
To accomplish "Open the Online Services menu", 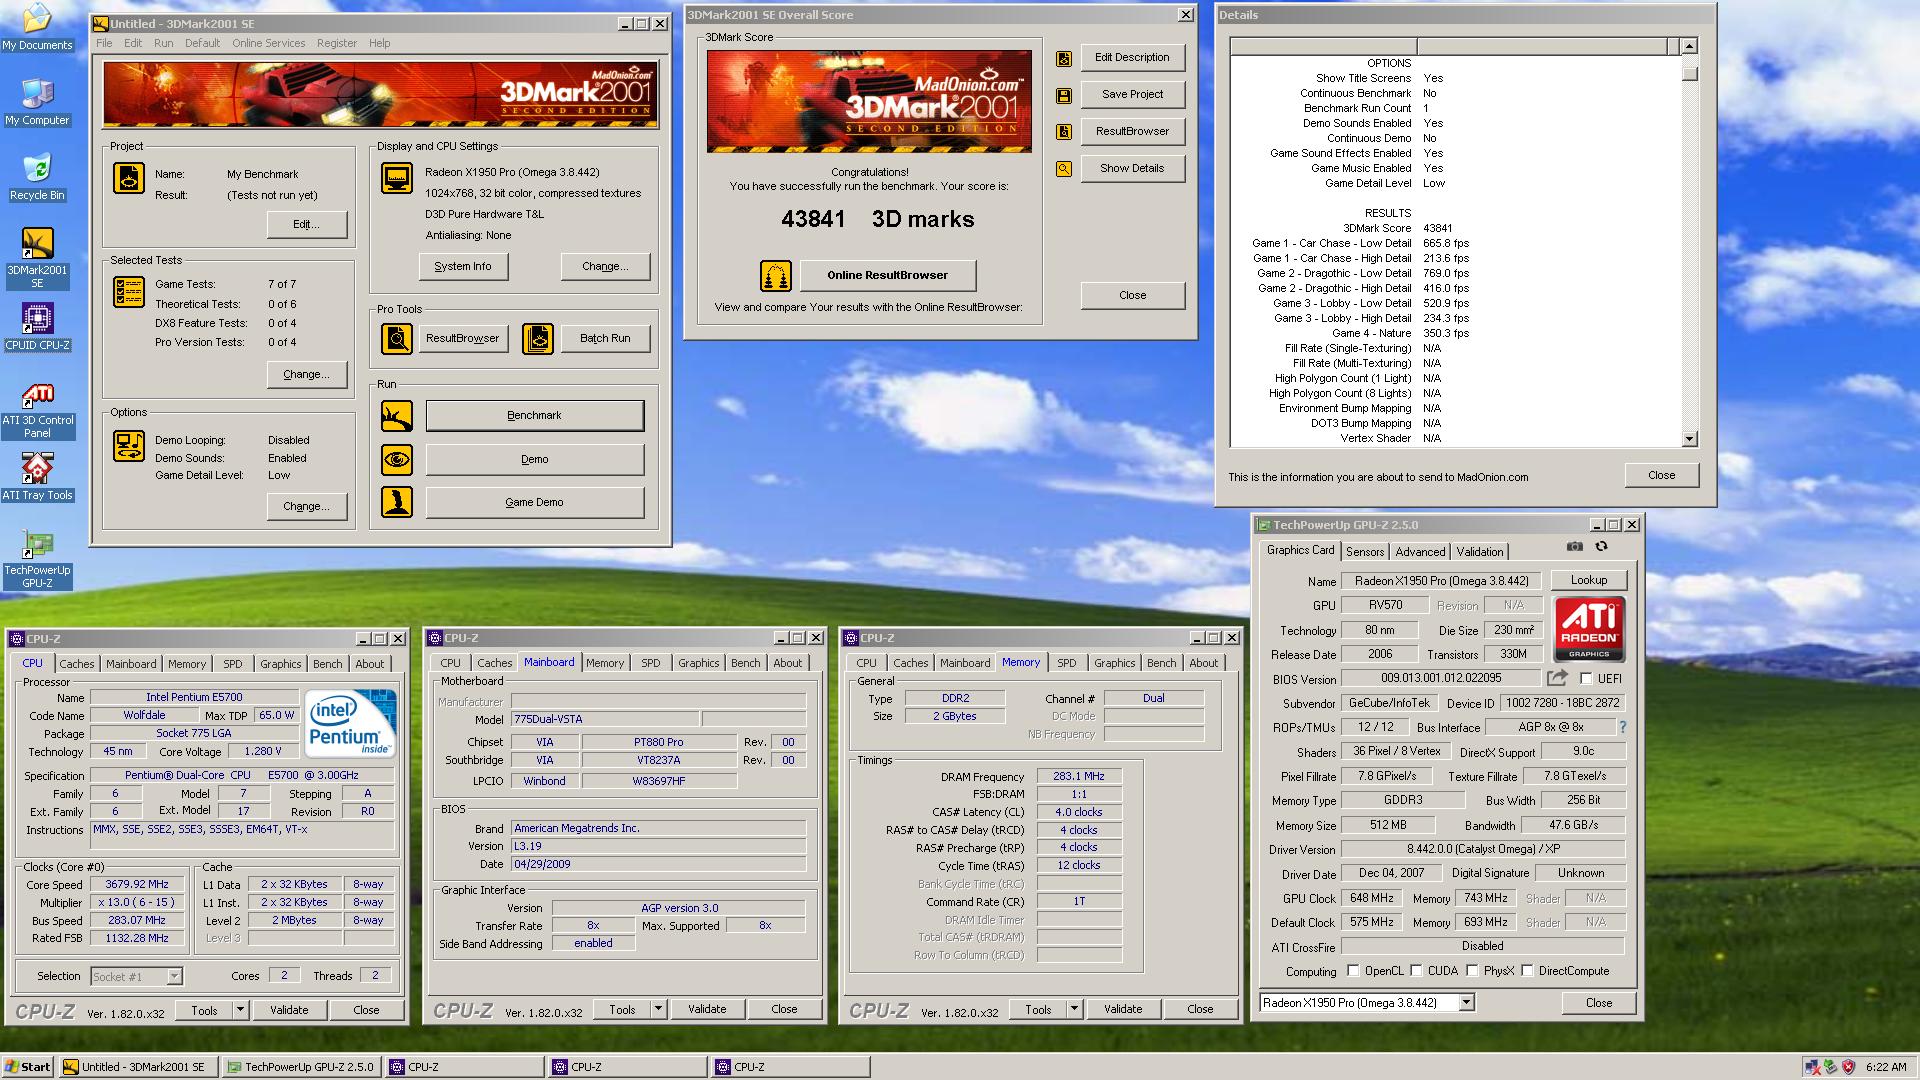I will (x=268, y=43).
